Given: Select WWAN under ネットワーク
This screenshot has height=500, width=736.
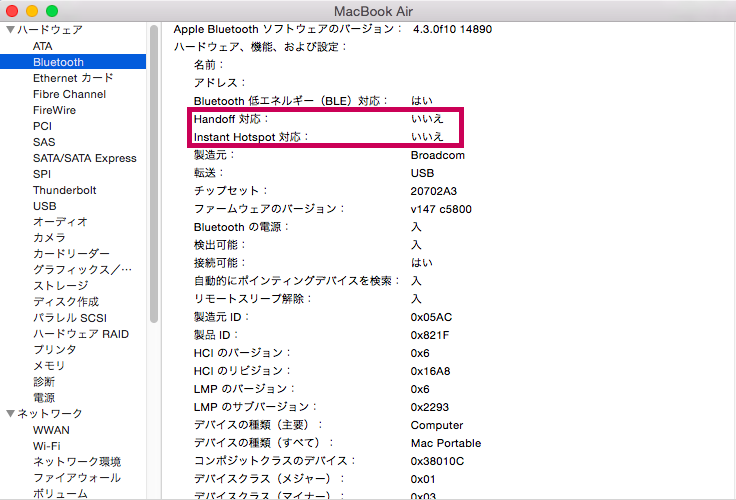Looking at the screenshot, I should point(51,430).
